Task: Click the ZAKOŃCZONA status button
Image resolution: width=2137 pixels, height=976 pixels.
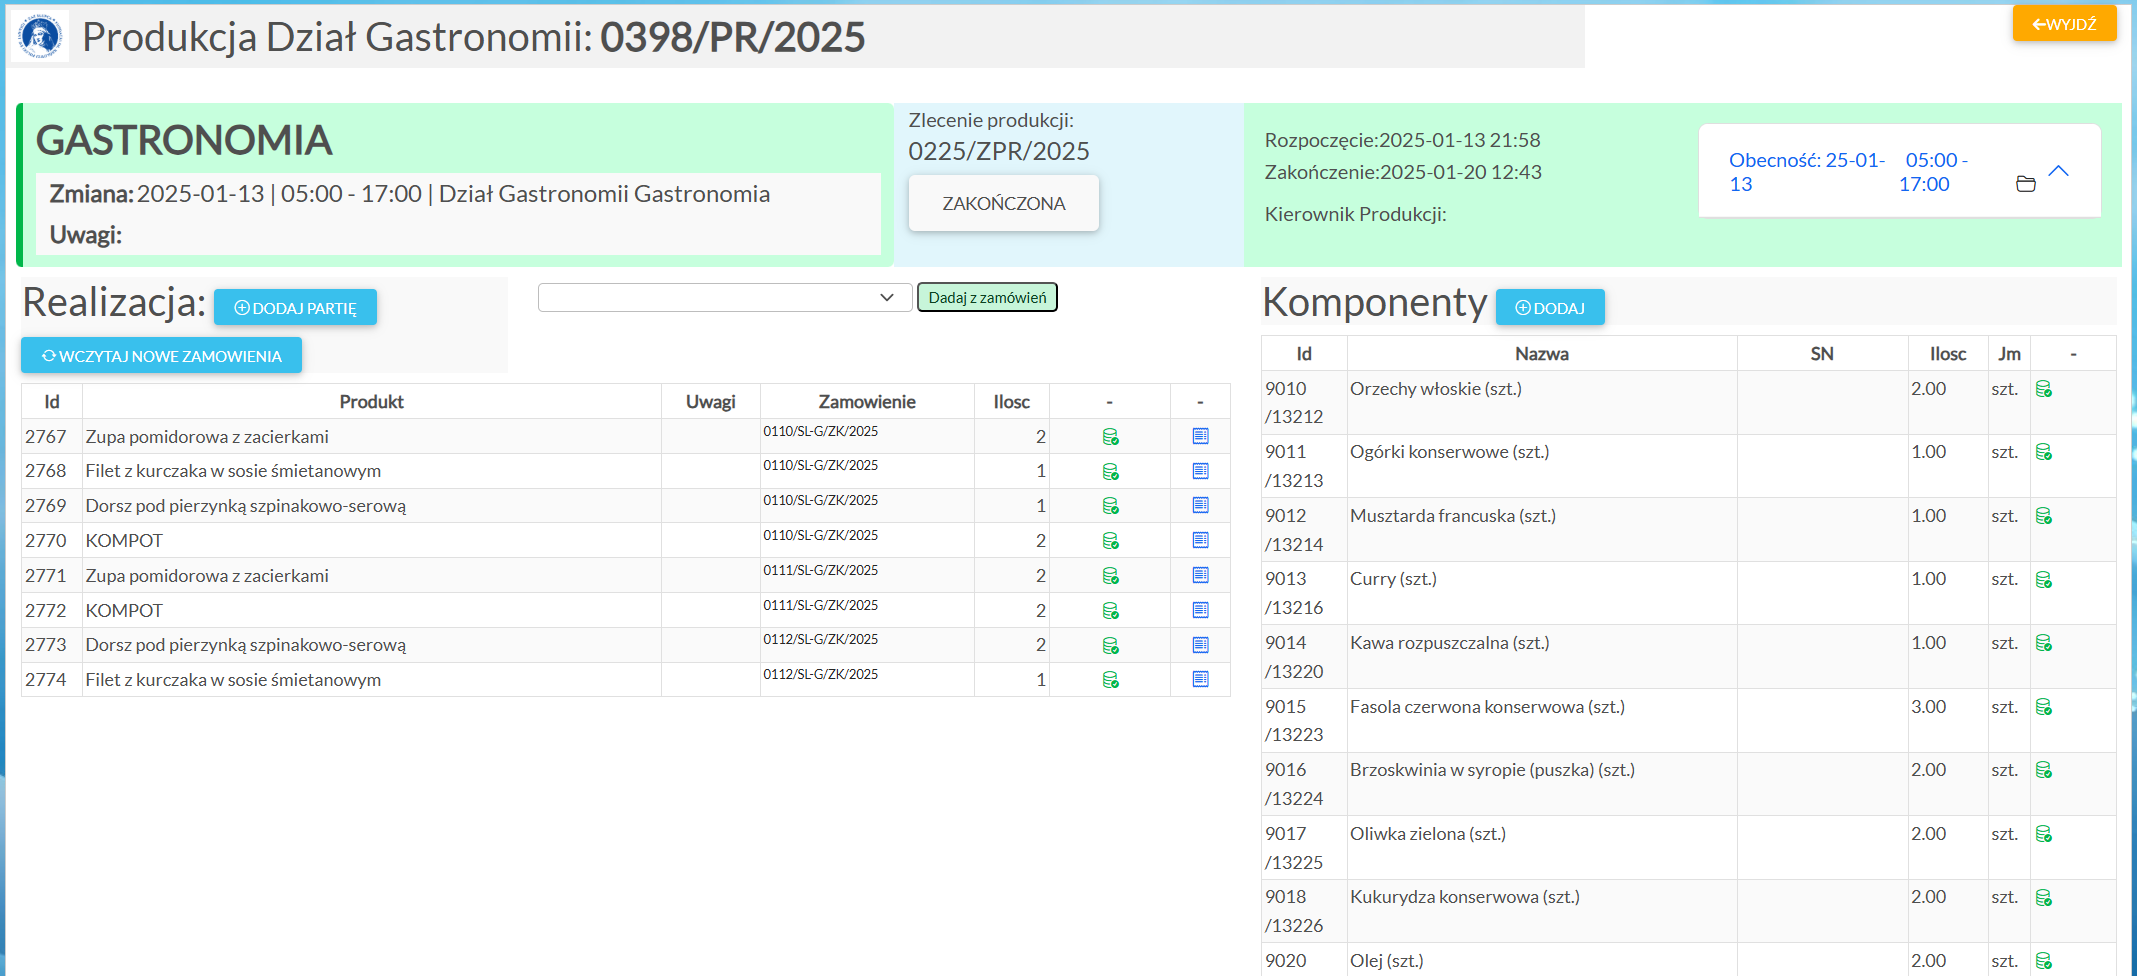Action: pyautogui.click(x=1003, y=204)
